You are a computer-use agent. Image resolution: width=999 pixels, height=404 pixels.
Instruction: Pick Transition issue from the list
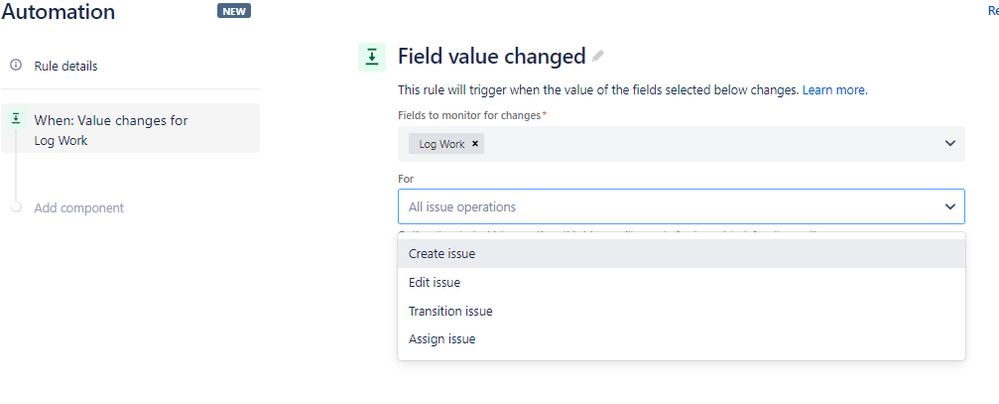(x=450, y=311)
